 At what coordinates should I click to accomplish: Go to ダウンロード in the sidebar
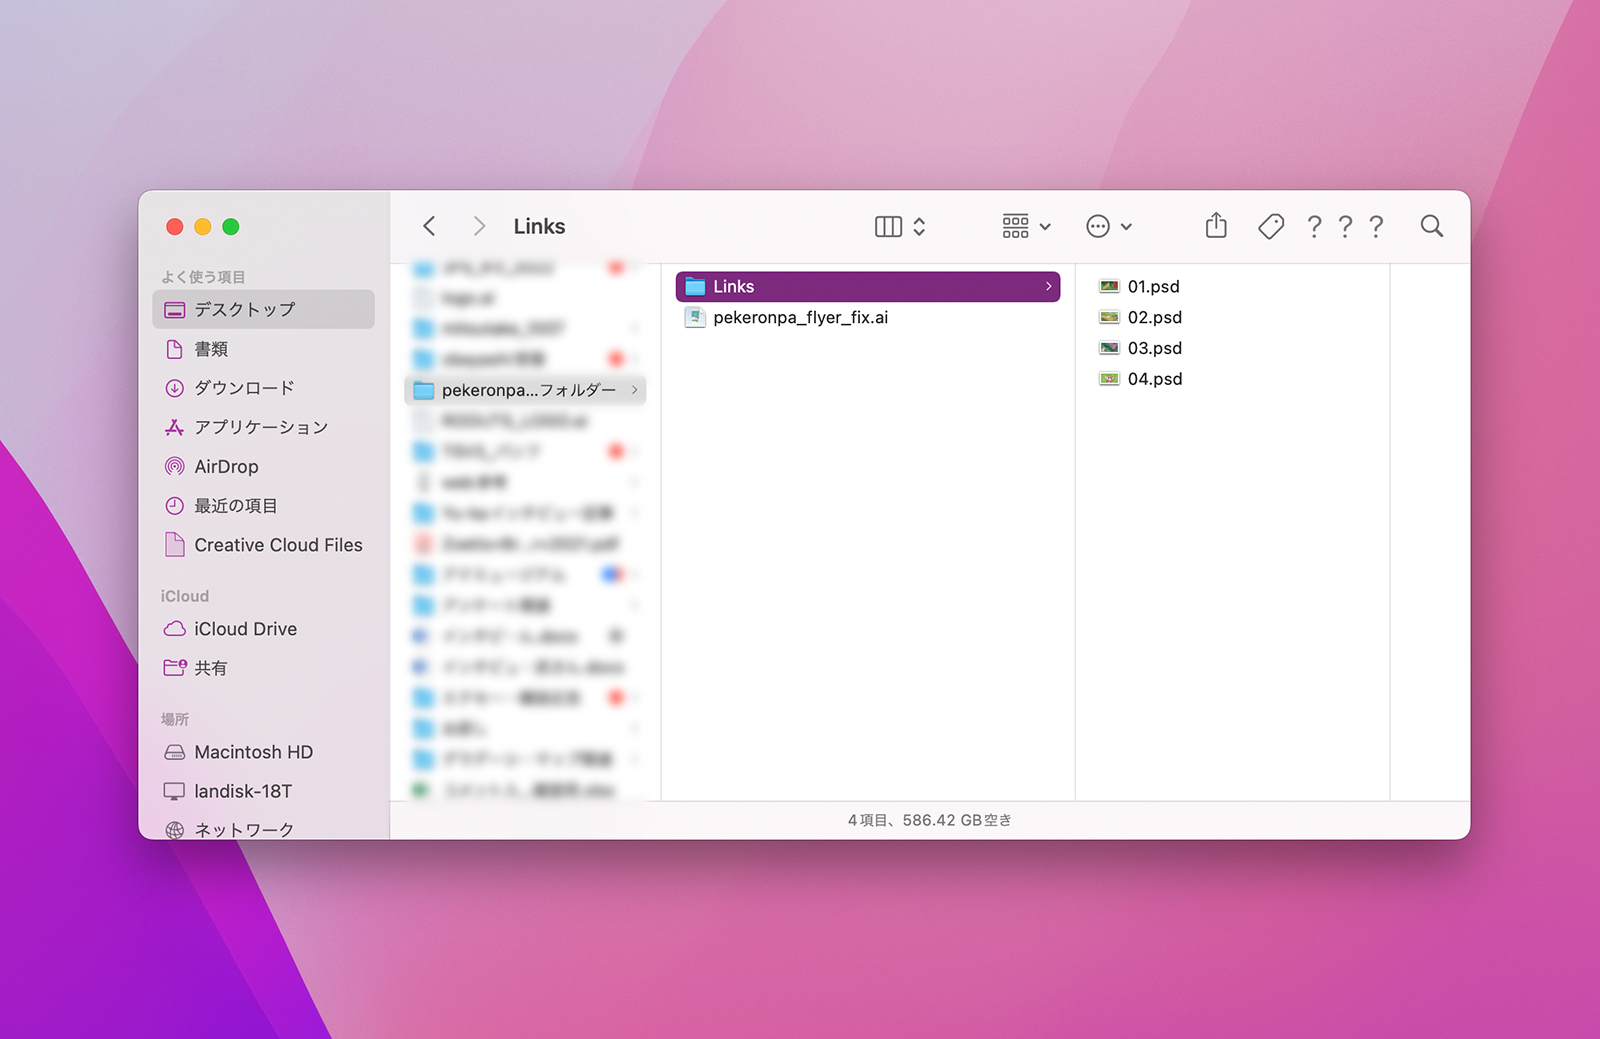coord(244,388)
